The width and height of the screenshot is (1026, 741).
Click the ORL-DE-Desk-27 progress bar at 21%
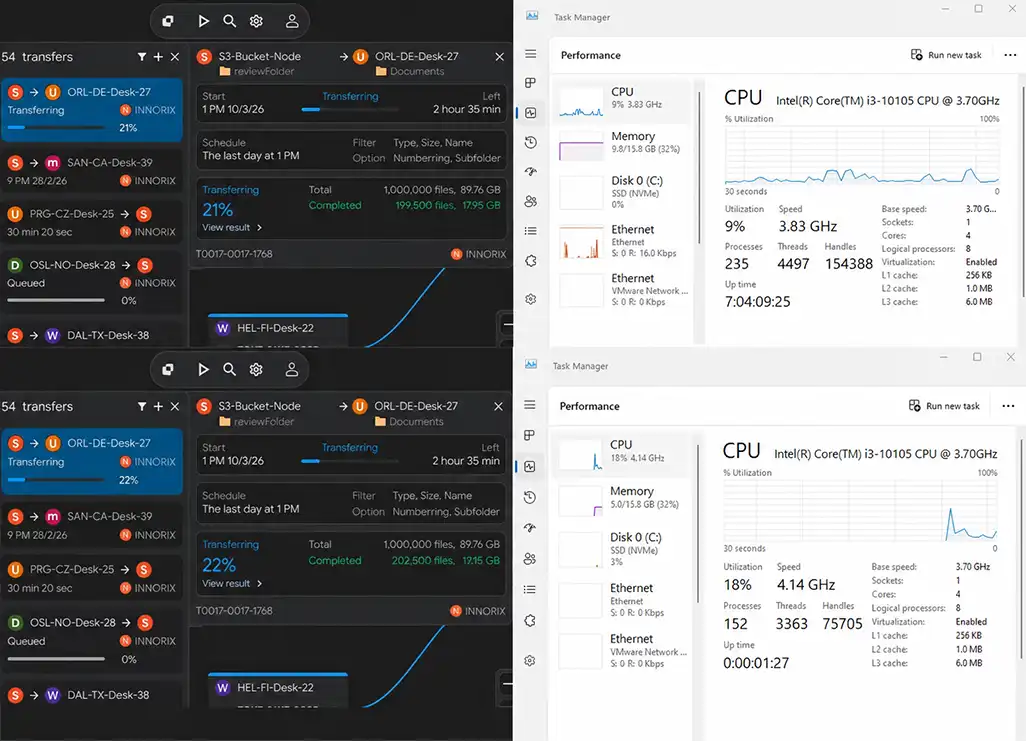pos(56,128)
